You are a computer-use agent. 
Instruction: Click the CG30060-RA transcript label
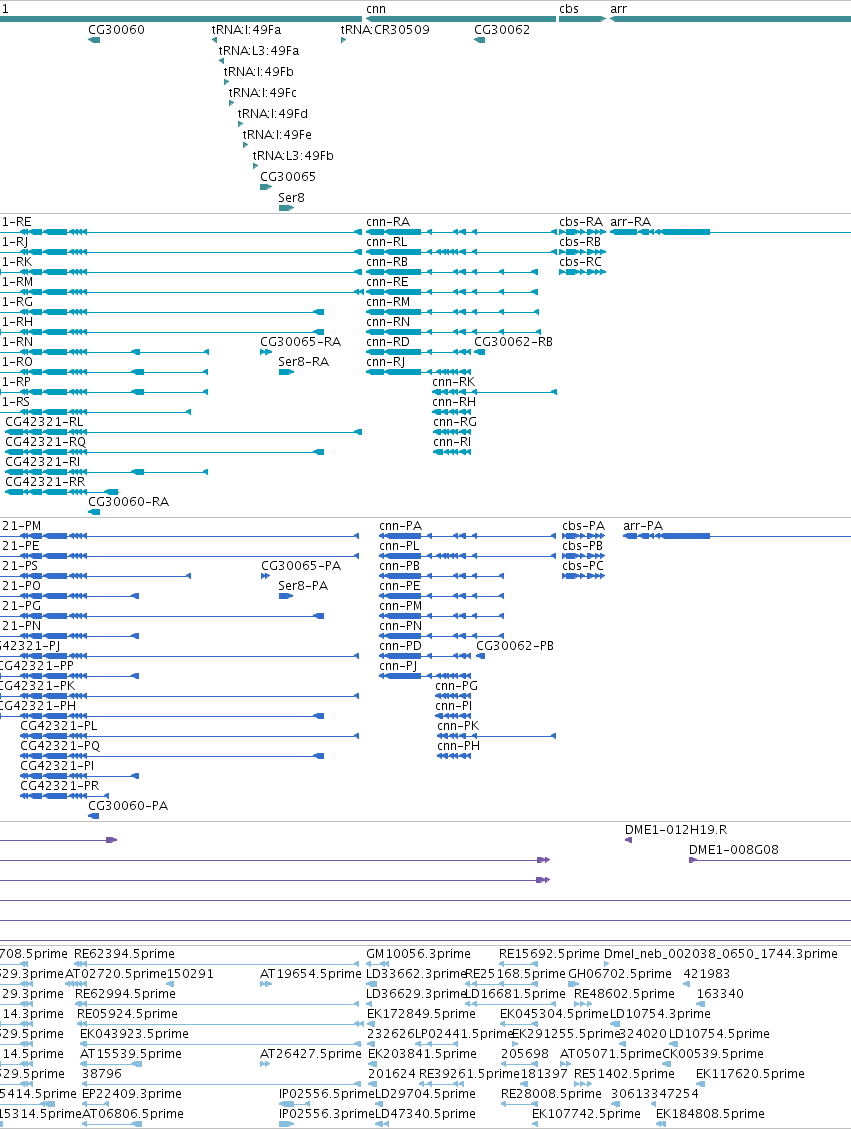tap(128, 502)
